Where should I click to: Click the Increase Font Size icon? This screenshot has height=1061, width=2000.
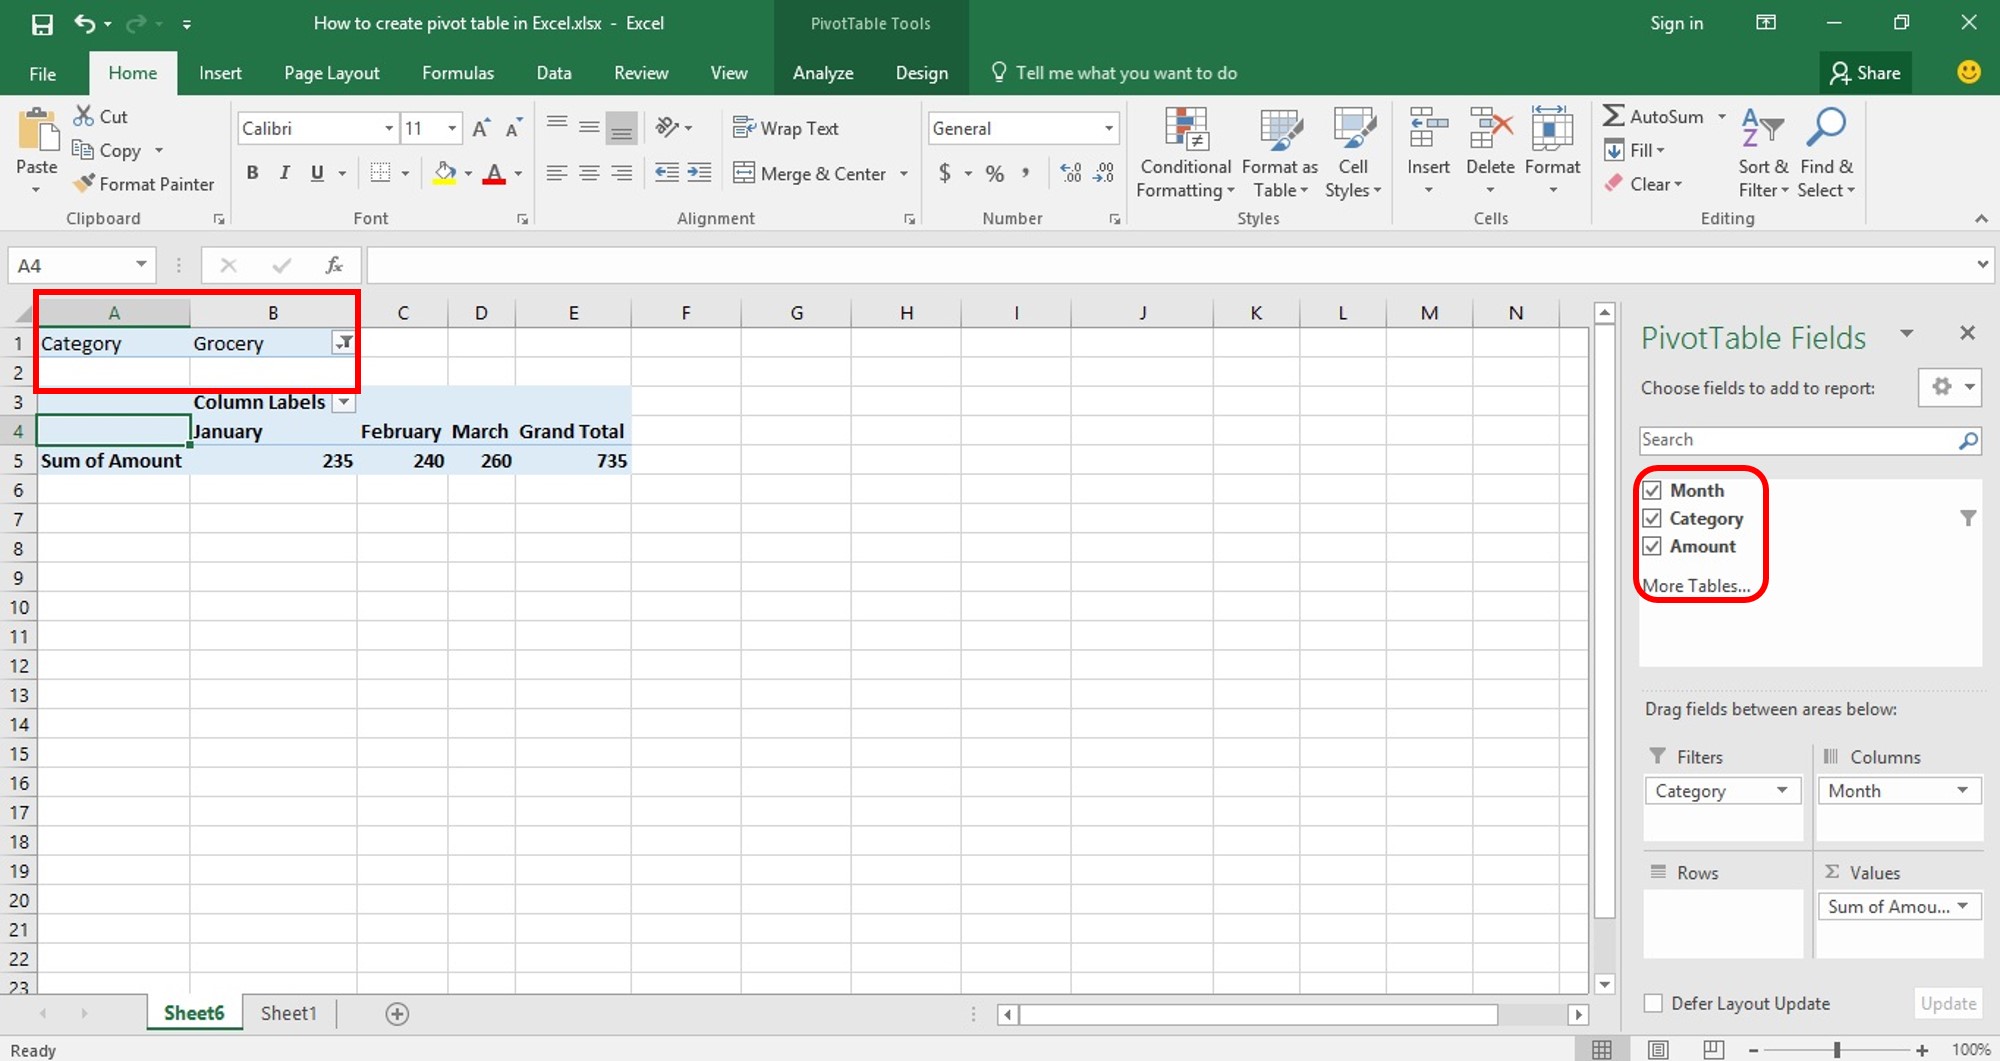480,127
